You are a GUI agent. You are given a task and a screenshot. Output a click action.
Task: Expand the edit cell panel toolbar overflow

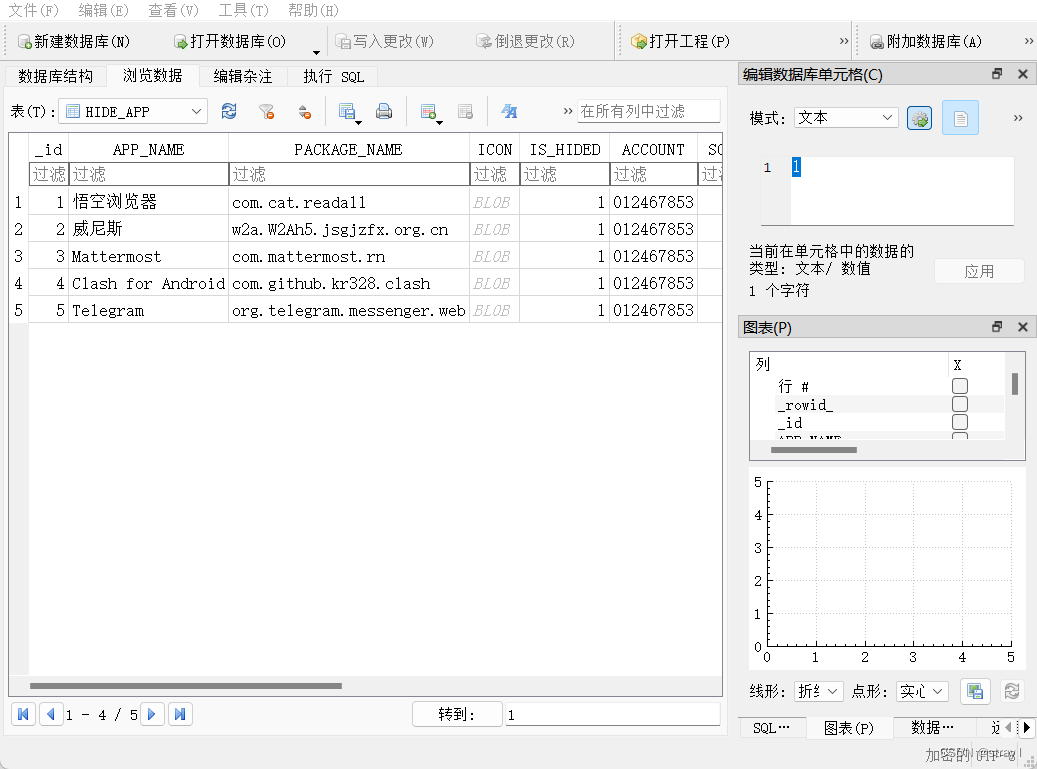[1018, 118]
